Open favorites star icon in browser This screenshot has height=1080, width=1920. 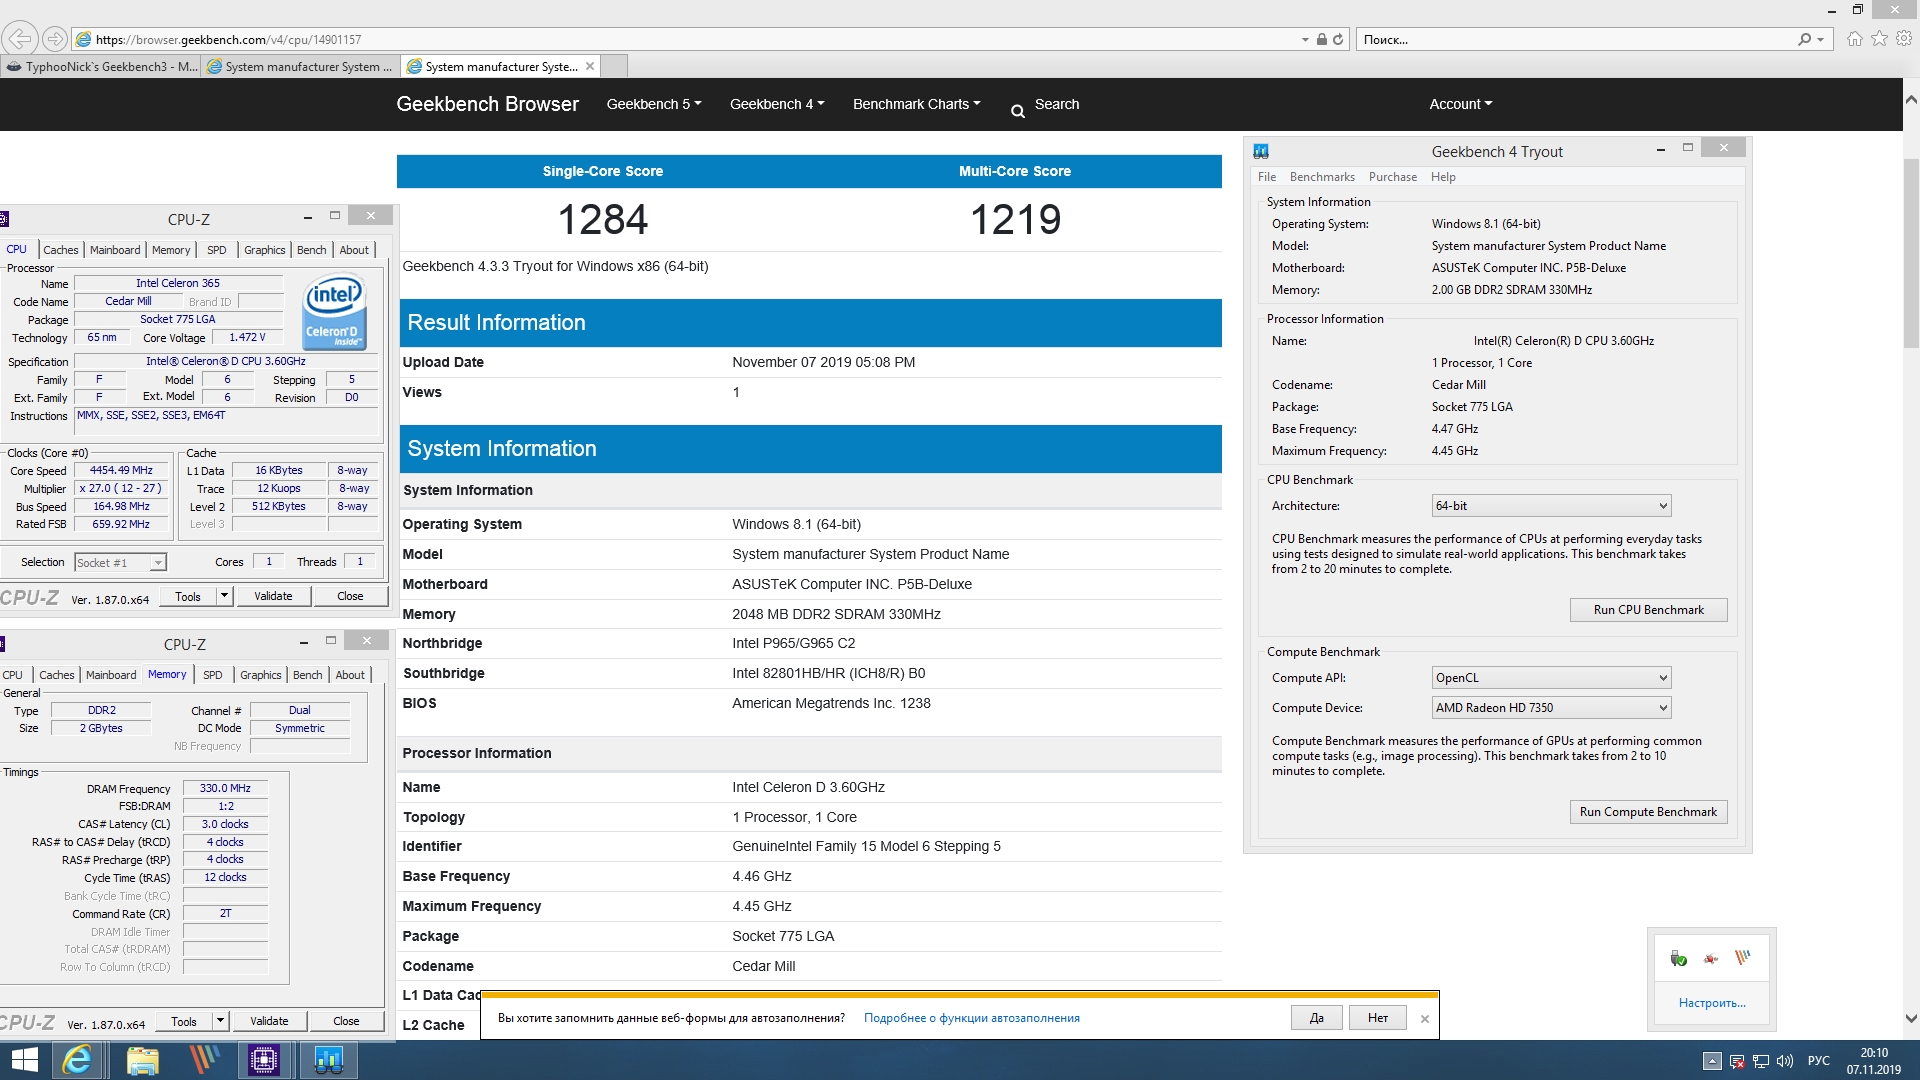pyautogui.click(x=1880, y=39)
